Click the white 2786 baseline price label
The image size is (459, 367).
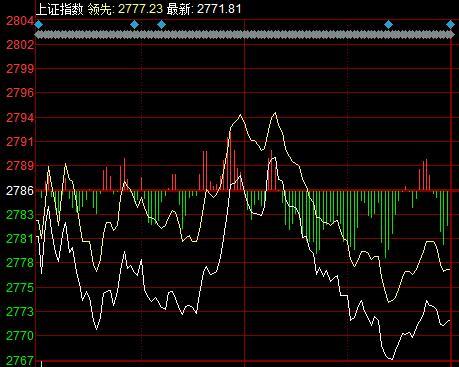(x=20, y=191)
